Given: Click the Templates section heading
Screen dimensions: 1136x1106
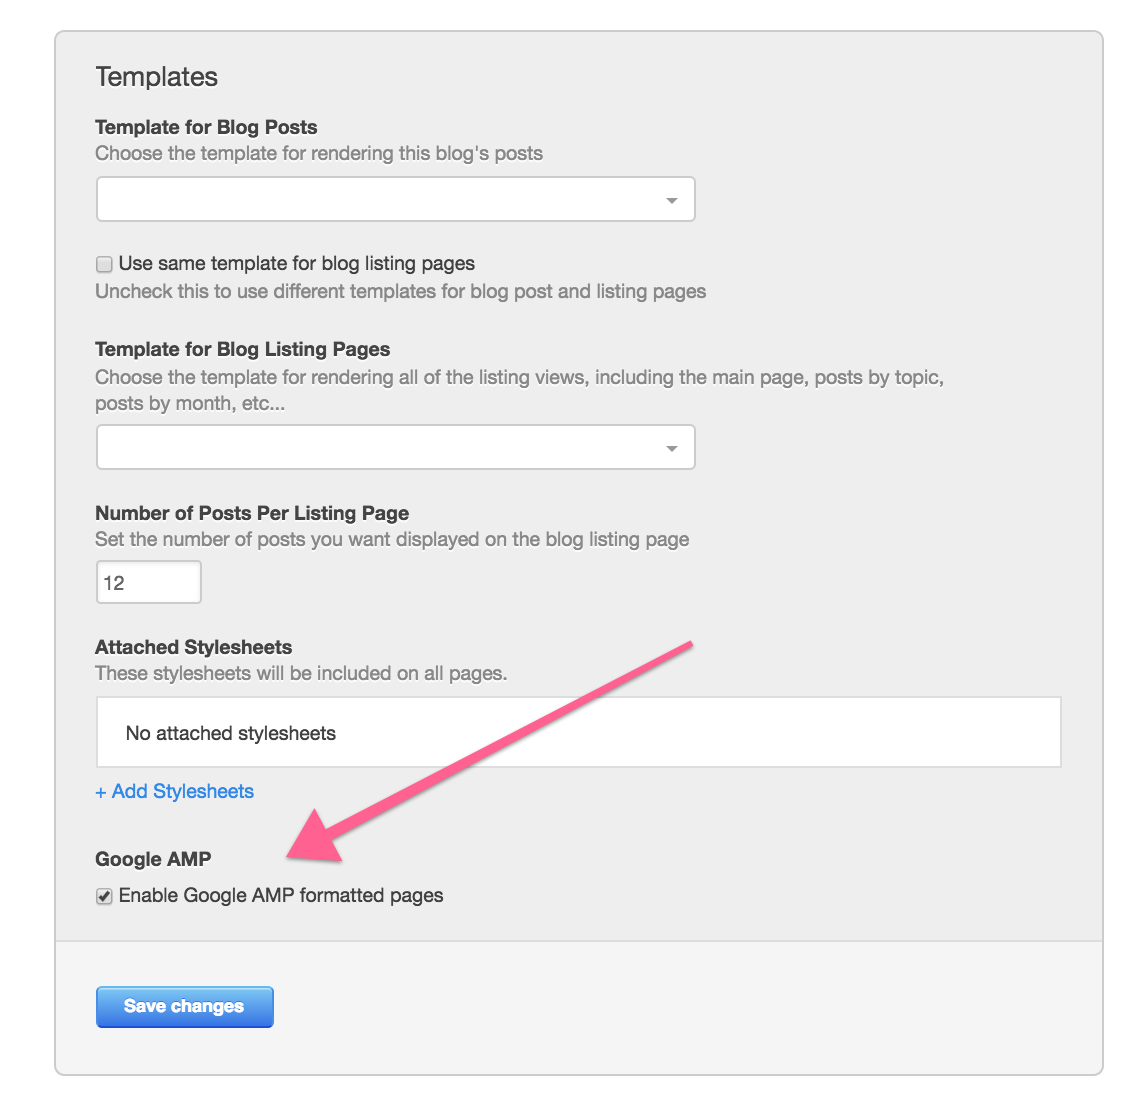Looking at the screenshot, I should (156, 77).
